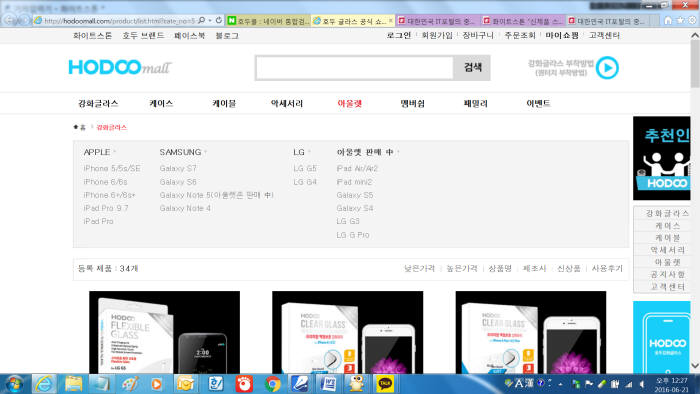Image resolution: width=700 pixels, height=394 pixels.
Task: Open the browser Tools gear icon
Action: [x=692, y=21]
